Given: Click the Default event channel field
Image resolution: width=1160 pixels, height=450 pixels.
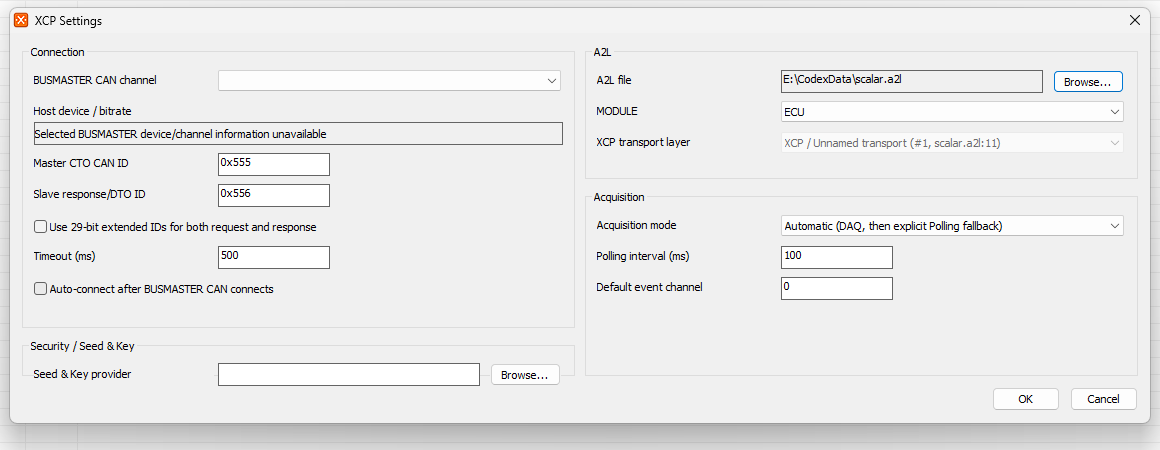Looking at the screenshot, I should point(837,288).
